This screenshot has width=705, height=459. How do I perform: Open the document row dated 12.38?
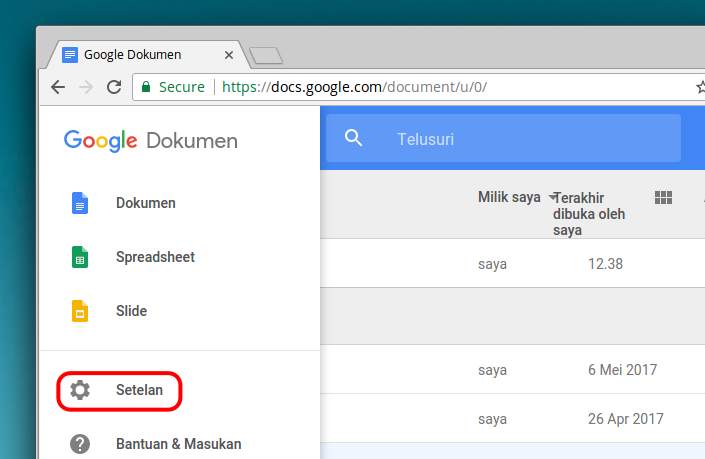513,263
